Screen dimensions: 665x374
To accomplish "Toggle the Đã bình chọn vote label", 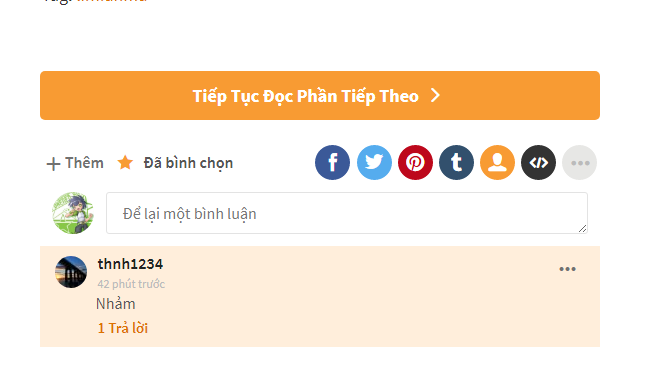I will 188,163.
